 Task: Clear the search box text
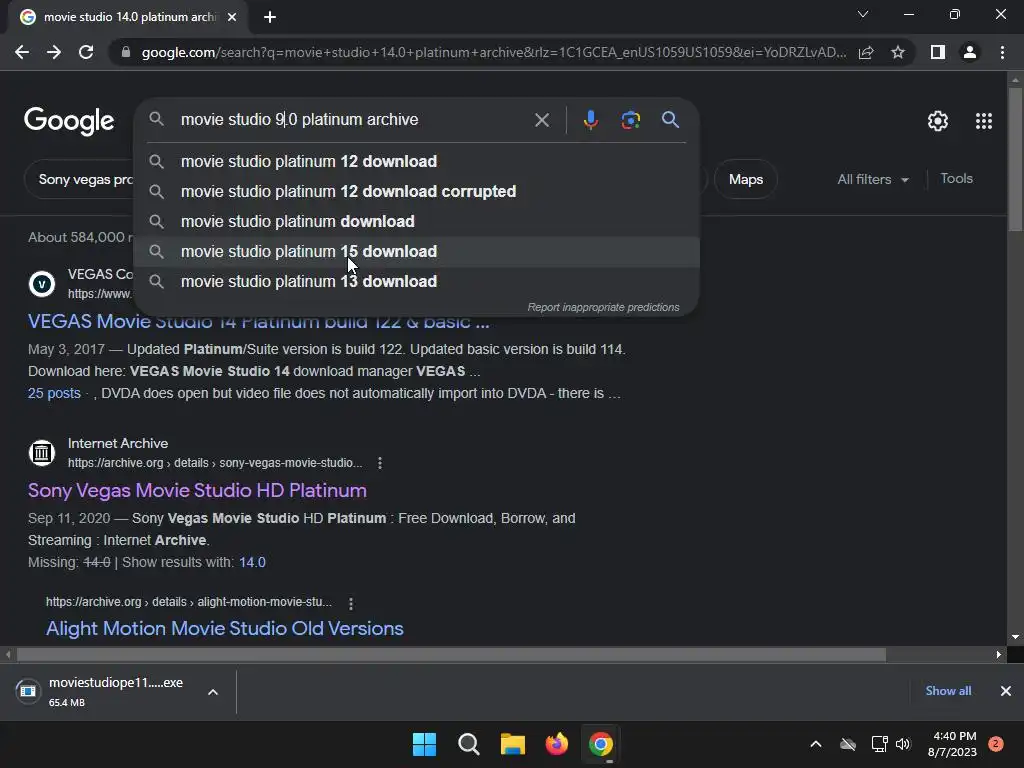click(541, 120)
